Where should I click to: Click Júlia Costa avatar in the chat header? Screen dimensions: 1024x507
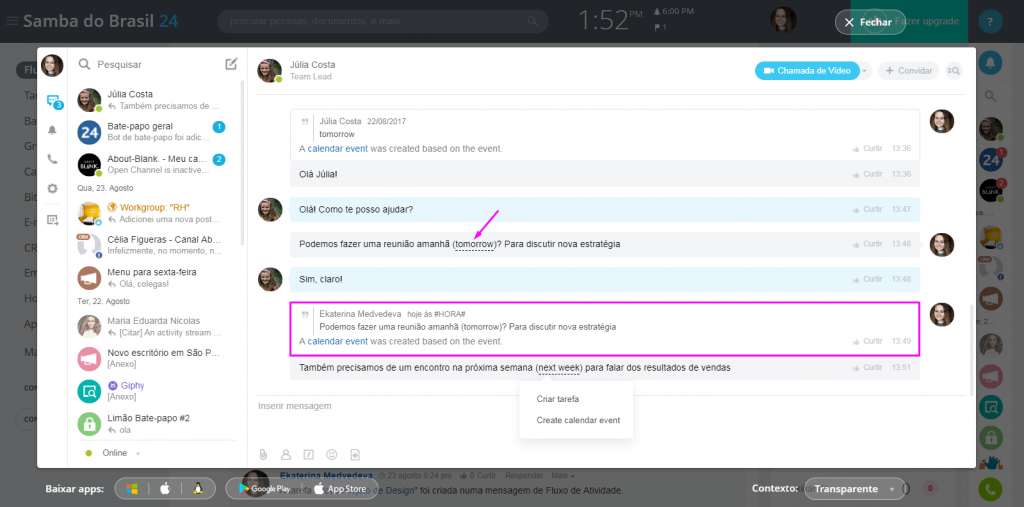pos(269,71)
